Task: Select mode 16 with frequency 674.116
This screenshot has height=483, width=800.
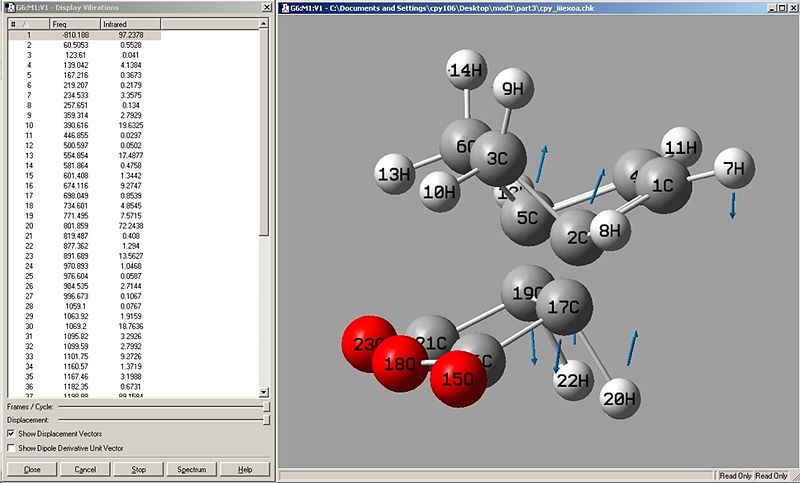Action: pyautogui.click(x=84, y=186)
